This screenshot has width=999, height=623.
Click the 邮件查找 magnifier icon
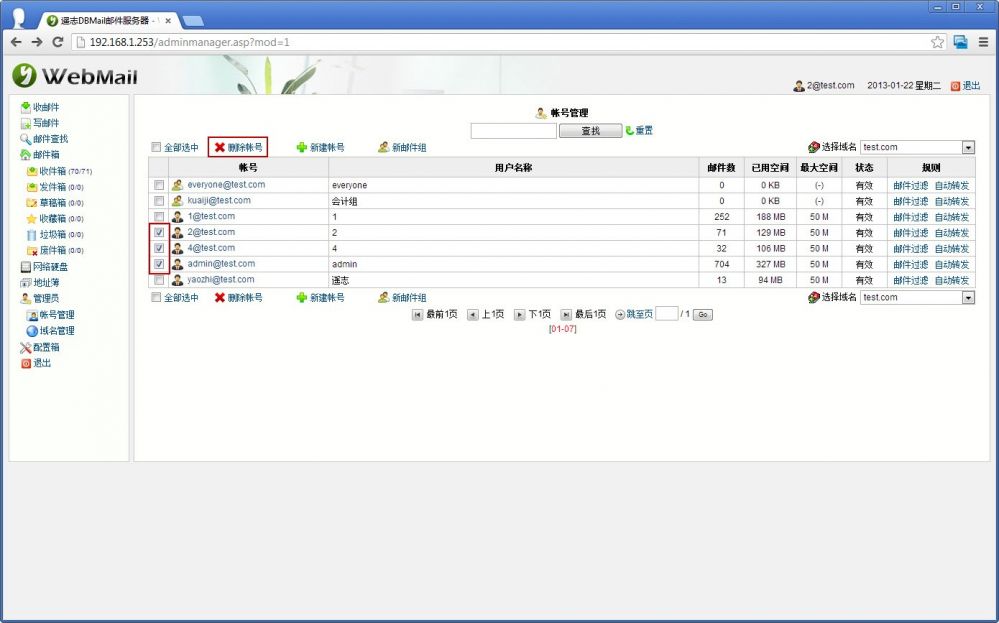pos(25,139)
